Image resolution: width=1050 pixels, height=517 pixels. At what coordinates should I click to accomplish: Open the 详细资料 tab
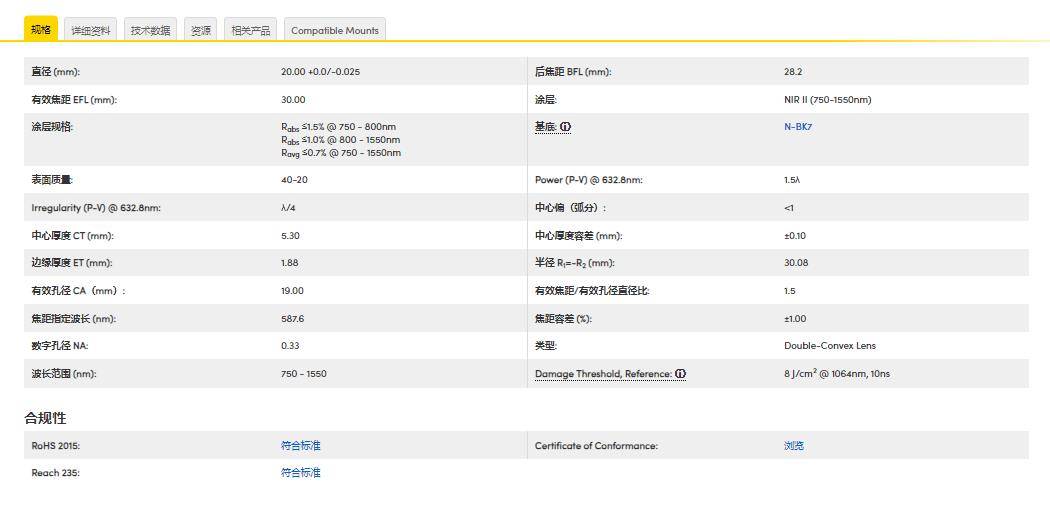click(x=91, y=30)
